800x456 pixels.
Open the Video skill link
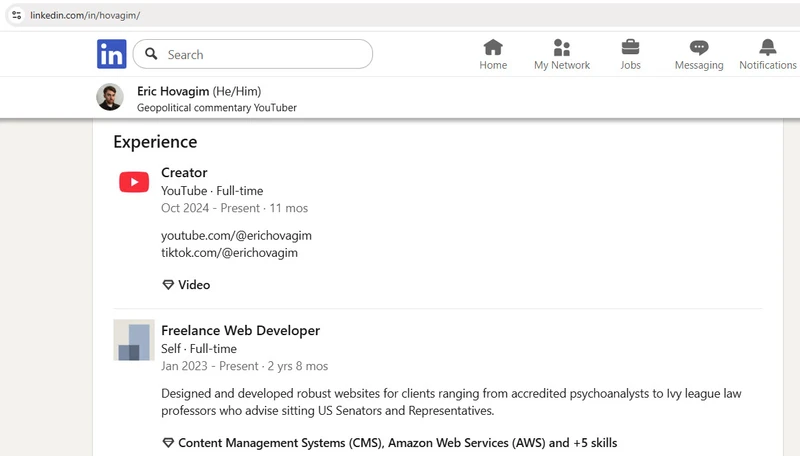194,285
